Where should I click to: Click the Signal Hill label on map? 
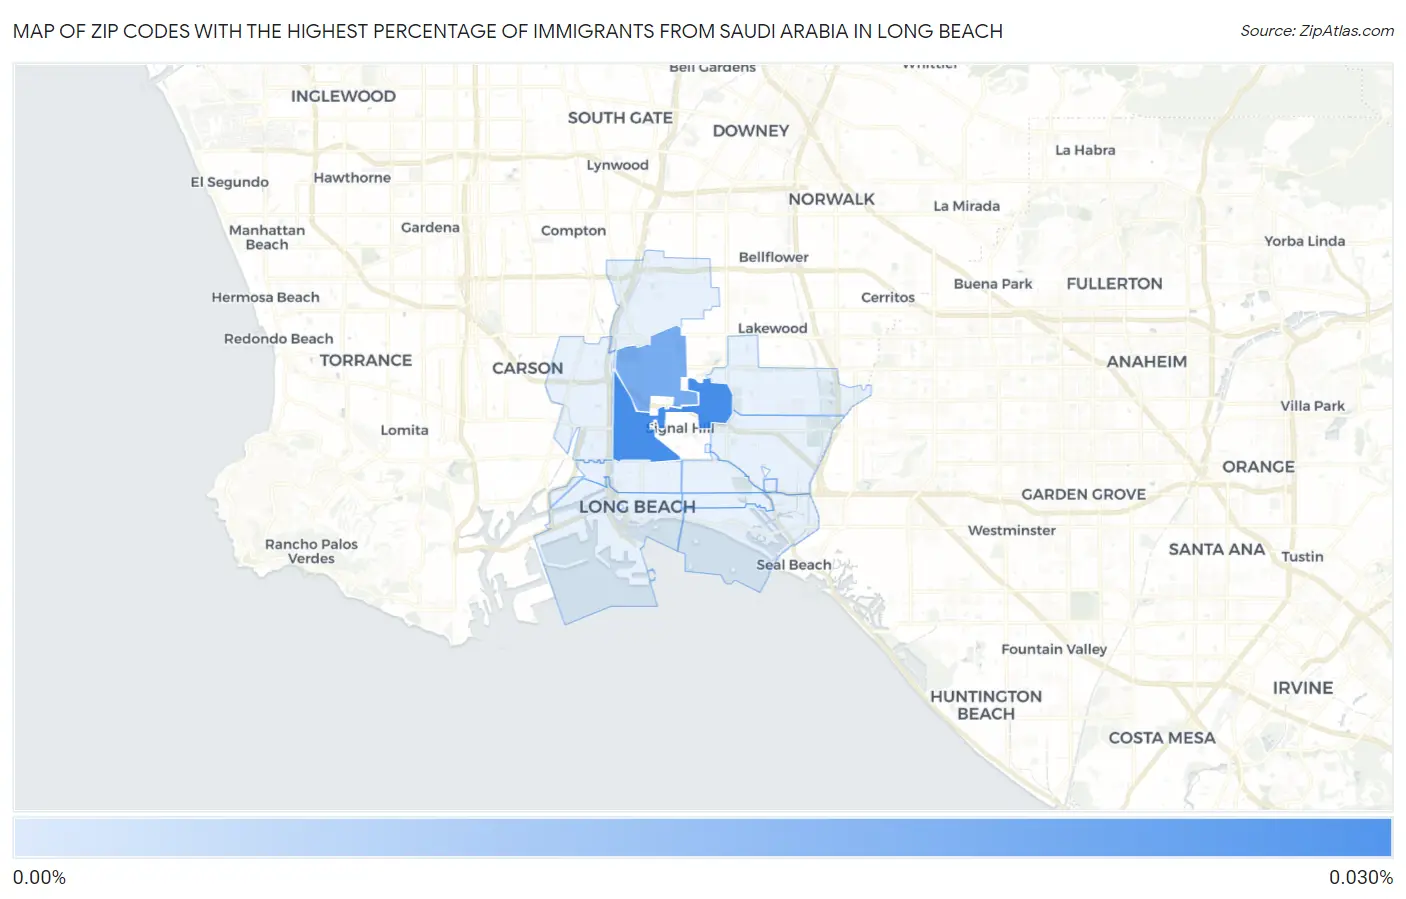click(680, 428)
